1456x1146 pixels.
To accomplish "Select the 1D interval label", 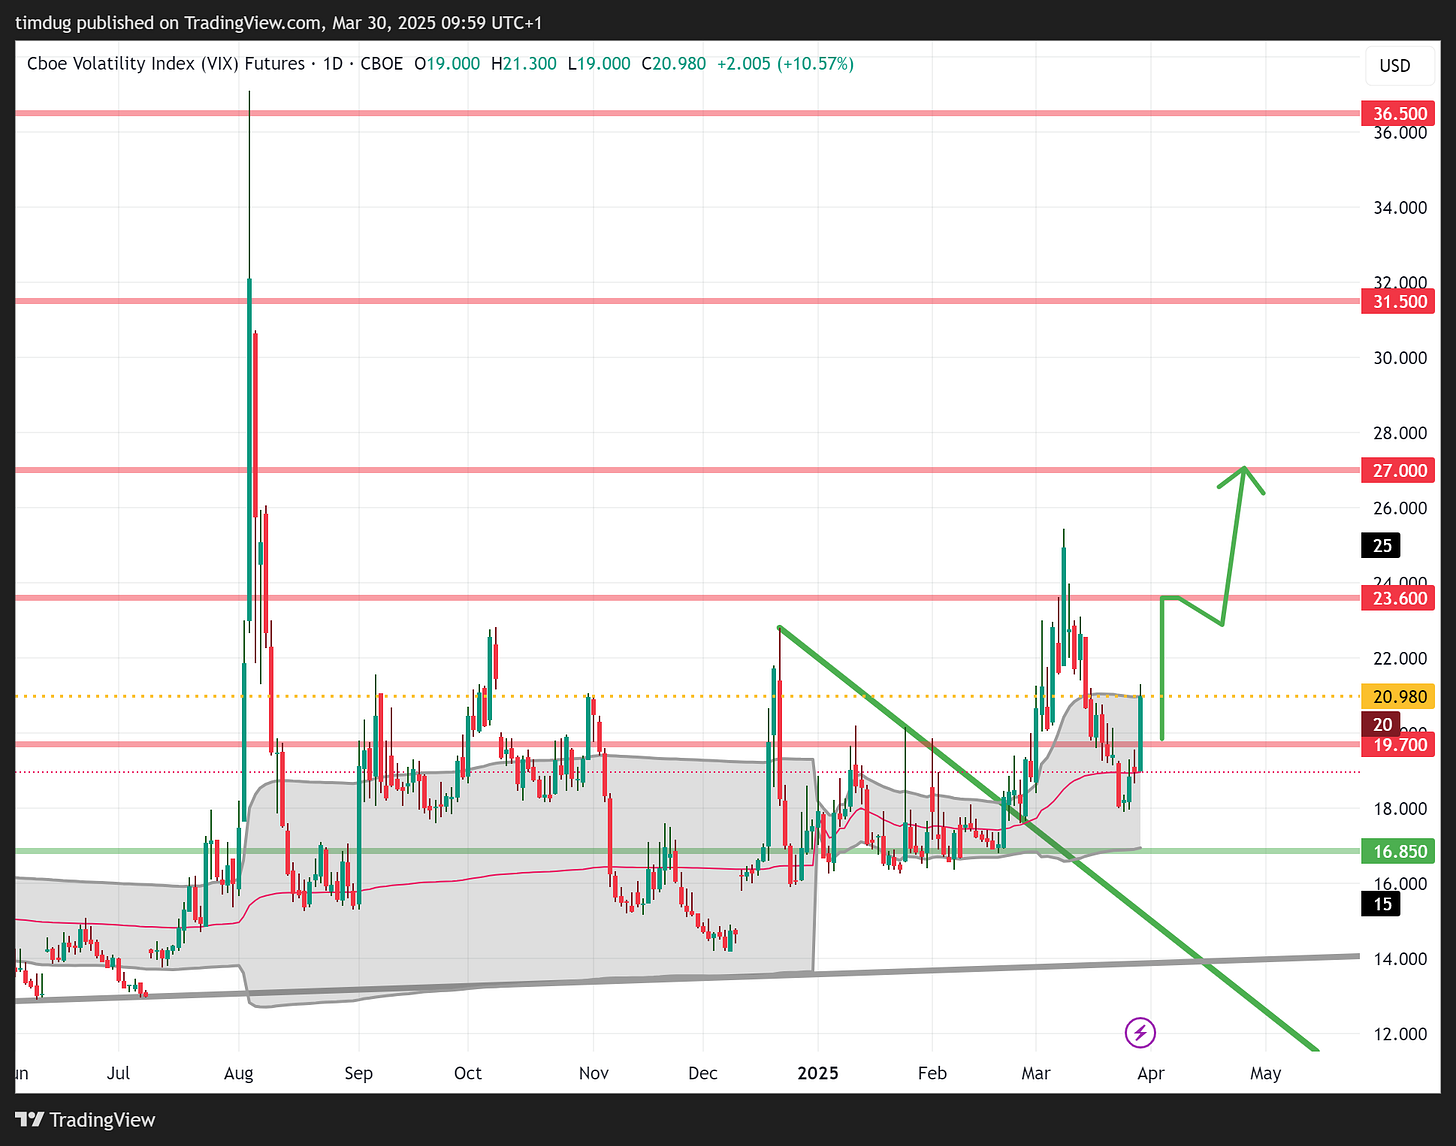I will pyautogui.click(x=332, y=63).
